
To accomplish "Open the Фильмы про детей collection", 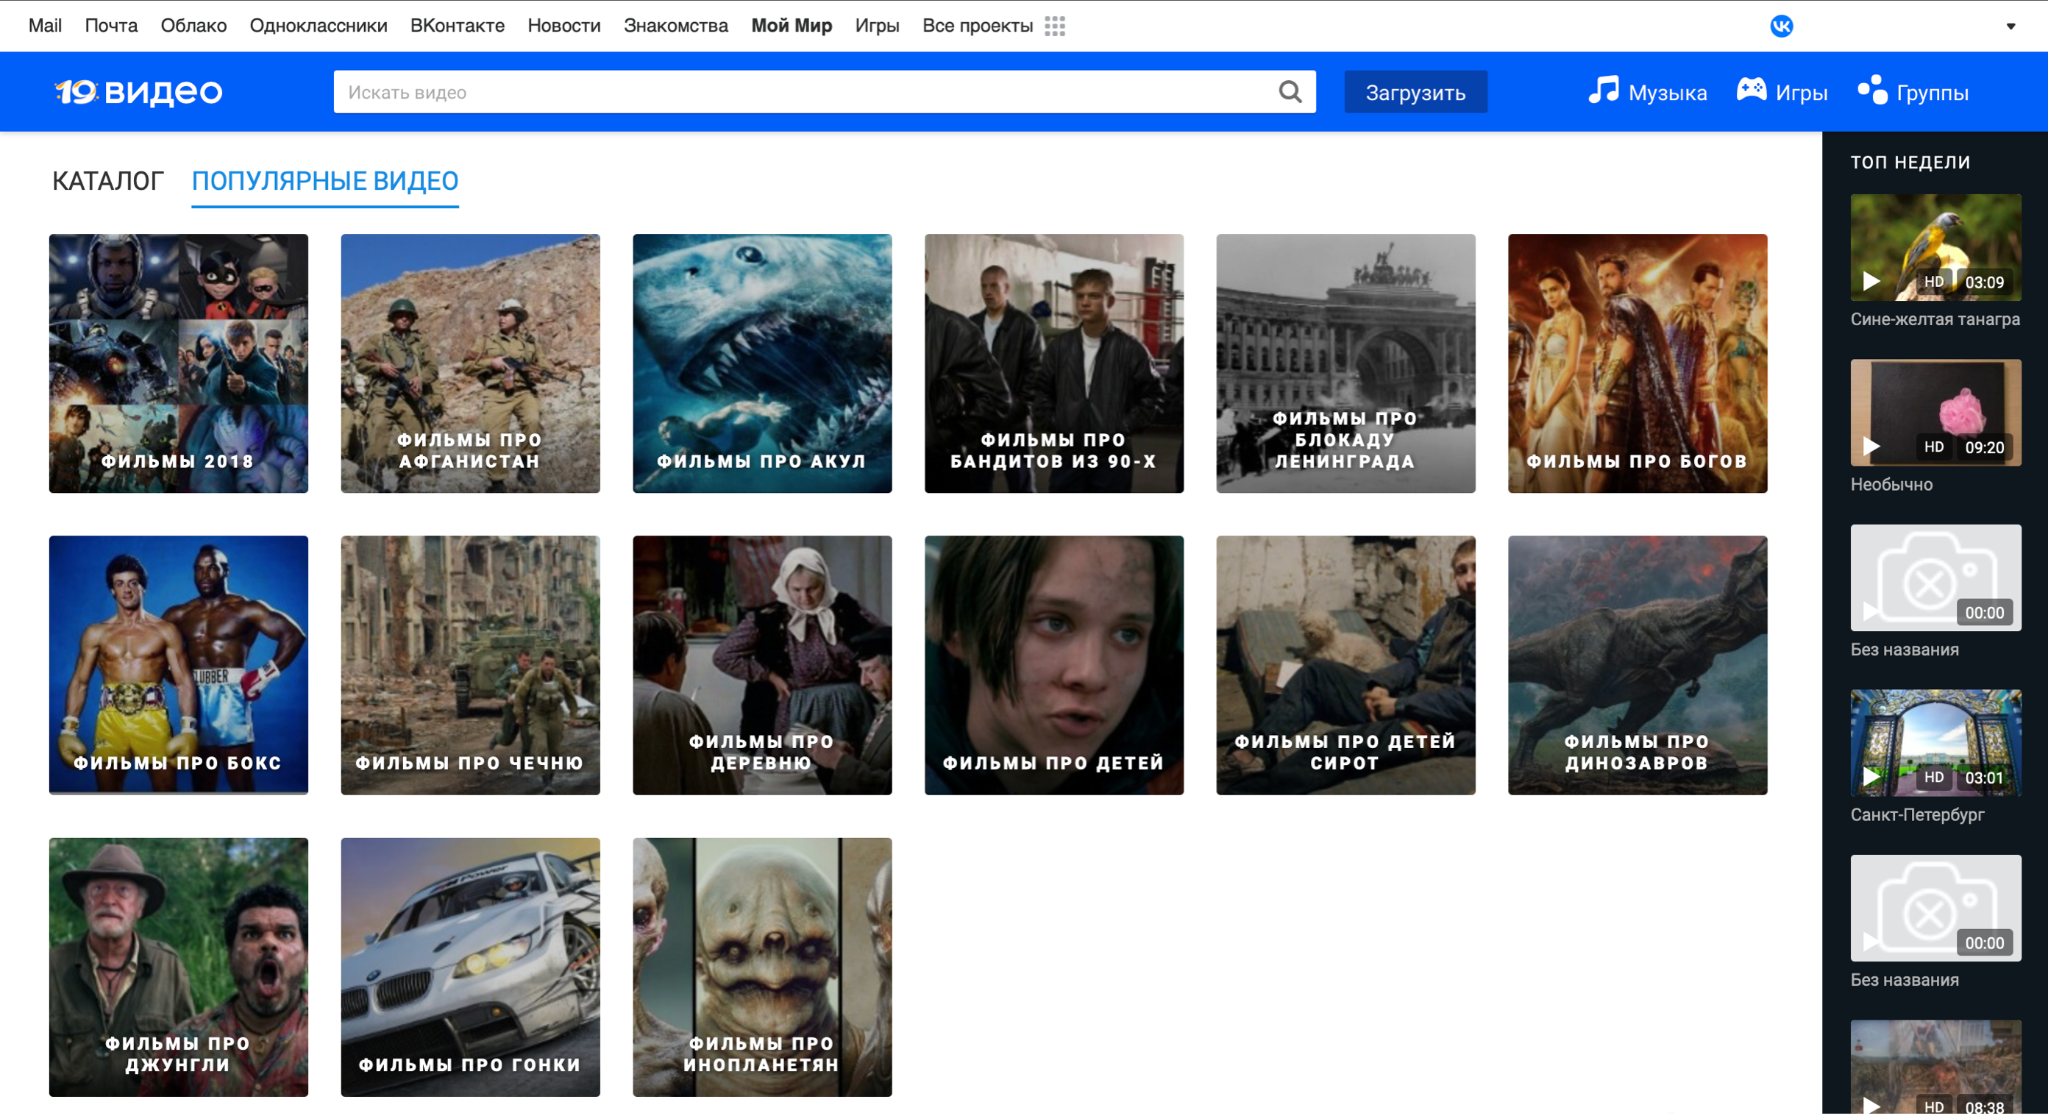I will [x=1054, y=665].
